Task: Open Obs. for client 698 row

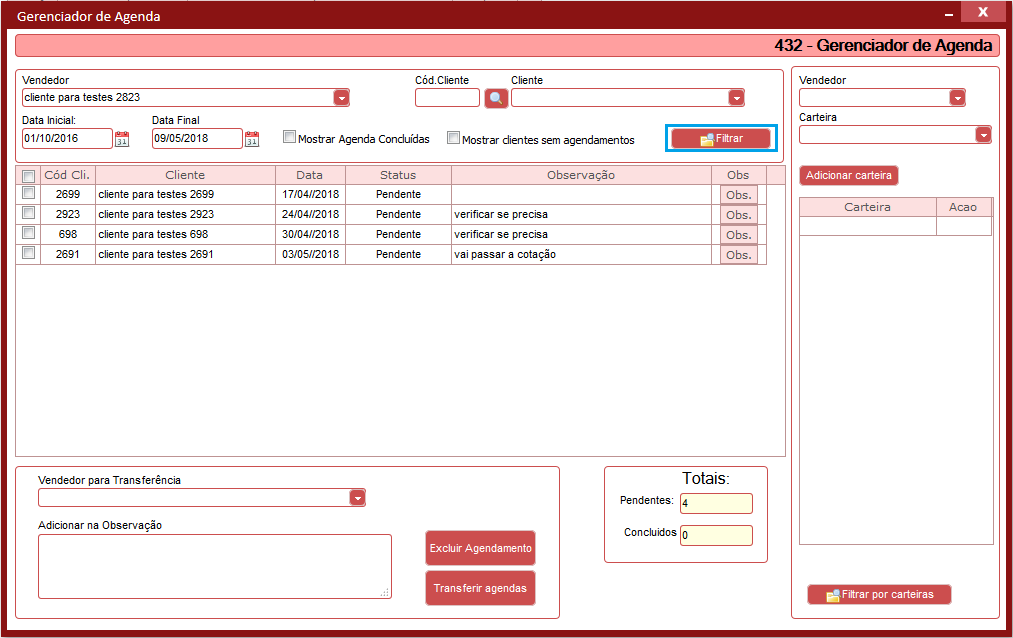Action: [x=738, y=235]
